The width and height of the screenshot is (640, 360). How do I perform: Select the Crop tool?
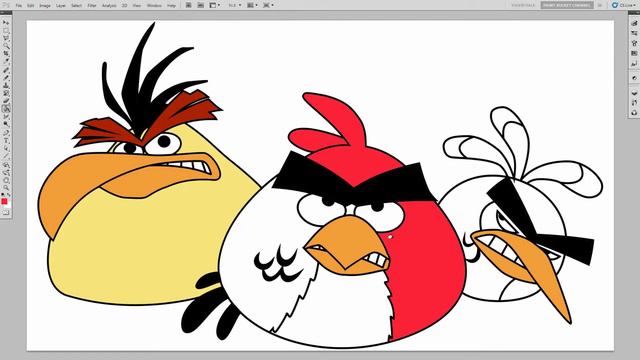pos(6,53)
